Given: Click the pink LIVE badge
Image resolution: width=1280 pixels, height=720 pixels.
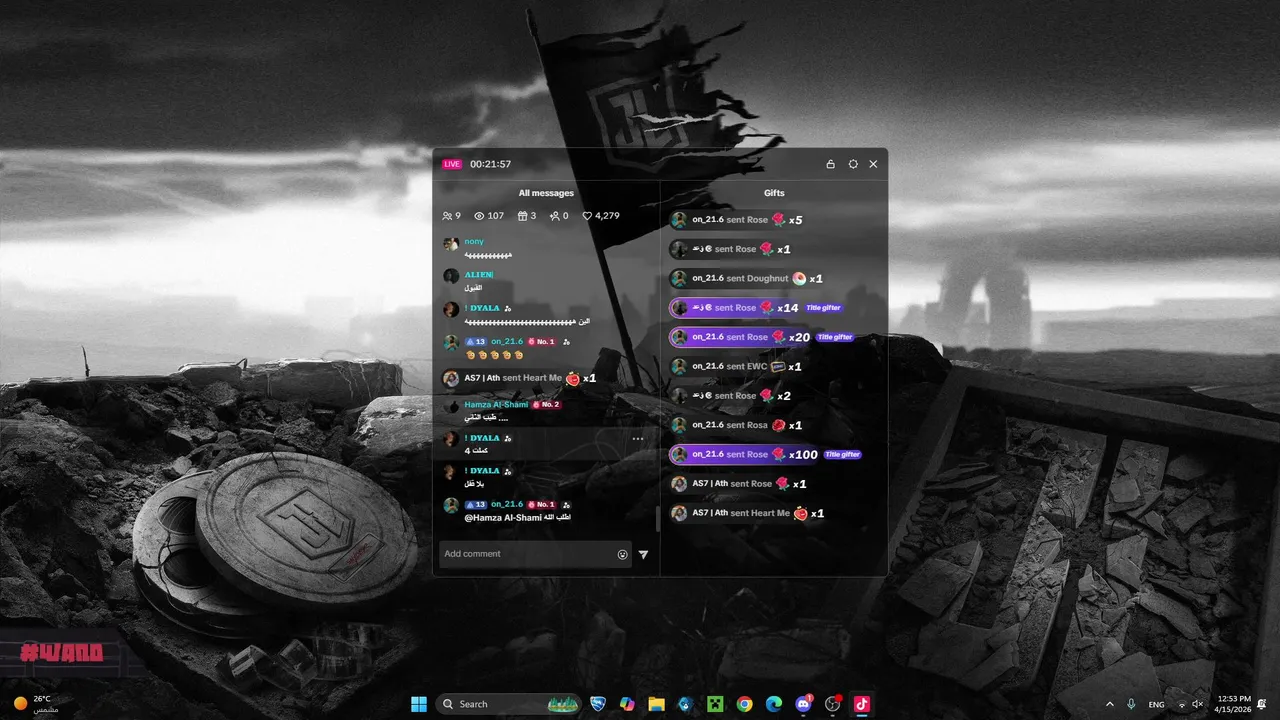Looking at the screenshot, I should pyautogui.click(x=452, y=164).
